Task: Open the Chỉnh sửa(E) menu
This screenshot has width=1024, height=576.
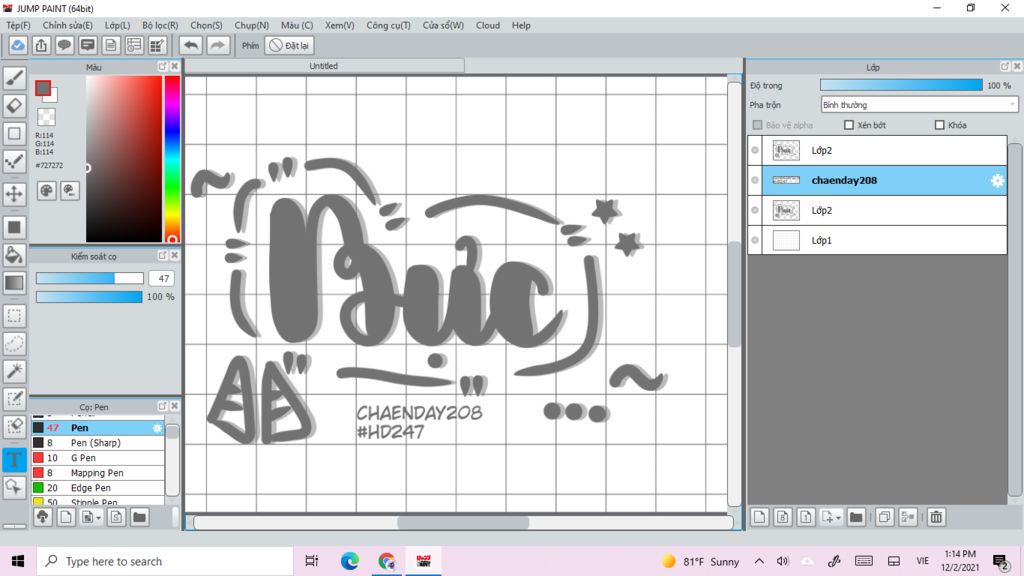Action: 68,25
